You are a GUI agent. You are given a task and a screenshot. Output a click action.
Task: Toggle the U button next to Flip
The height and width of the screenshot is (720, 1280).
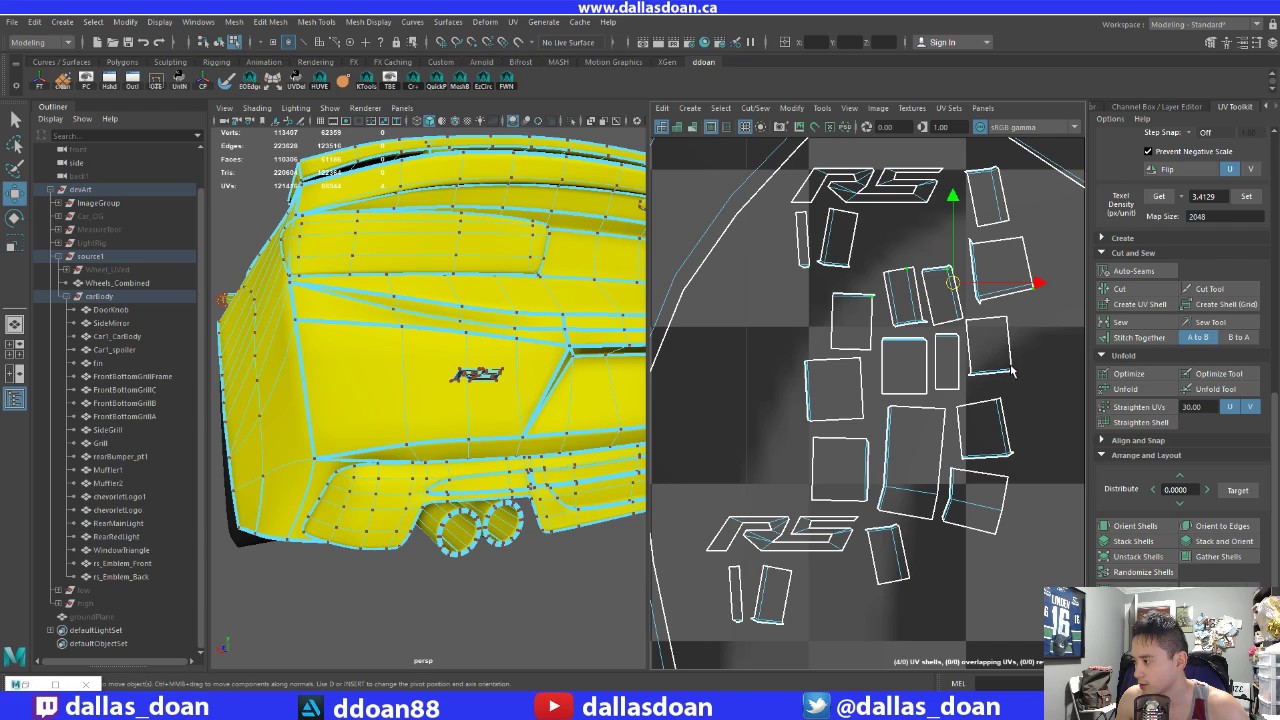click(x=1230, y=169)
